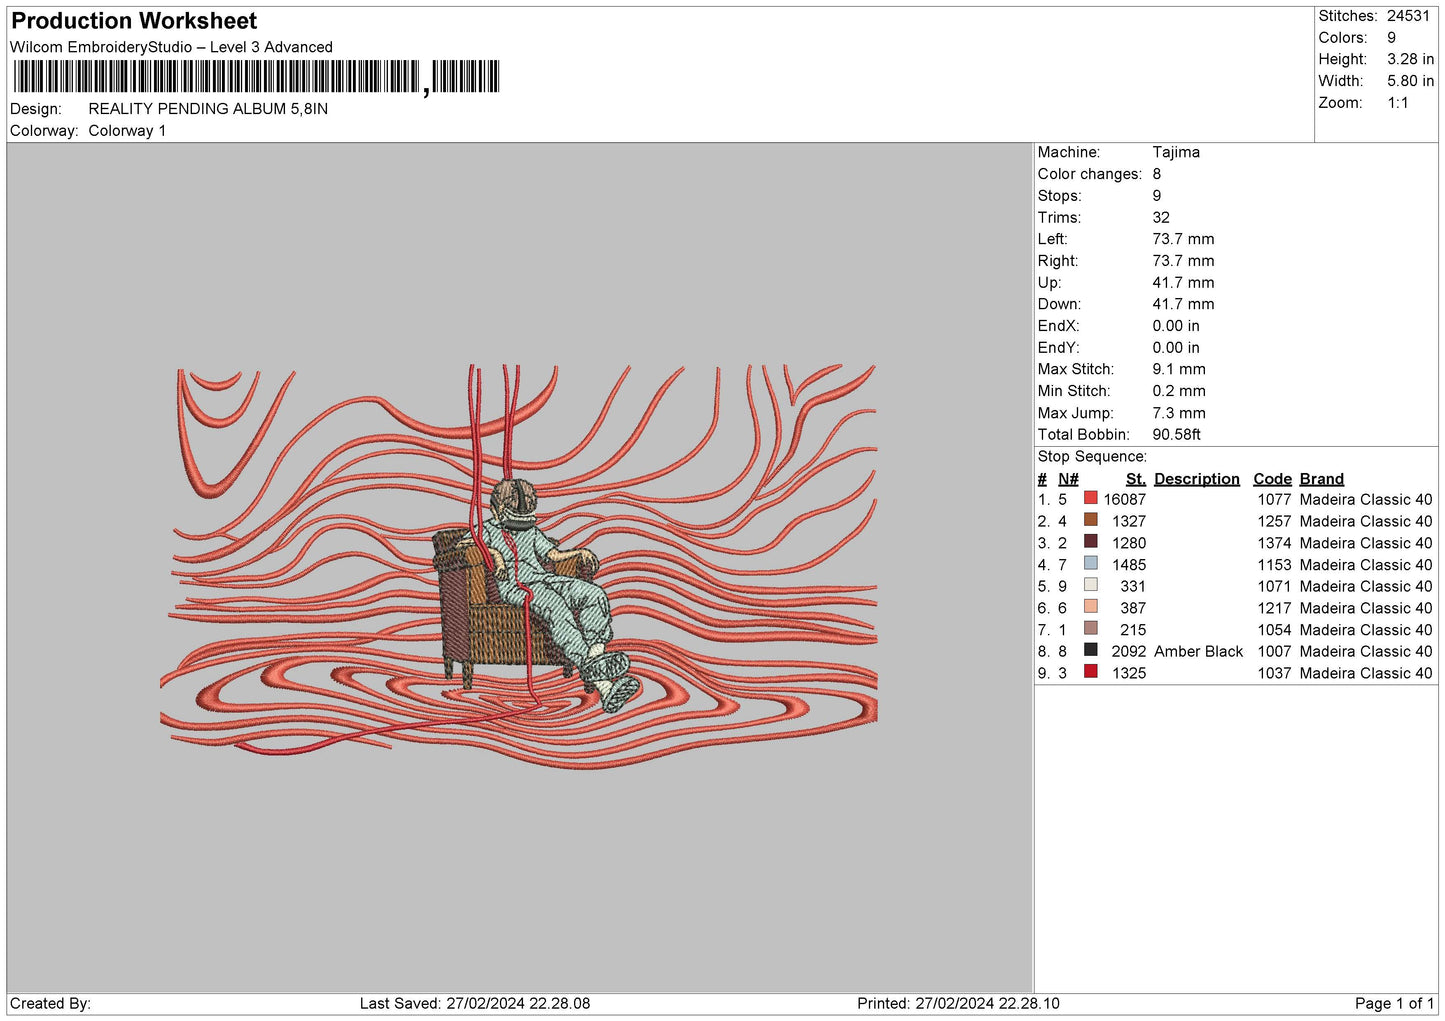1445x1021 pixels.
Task: Click the Zoom value 1:1
Action: coord(1397,103)
